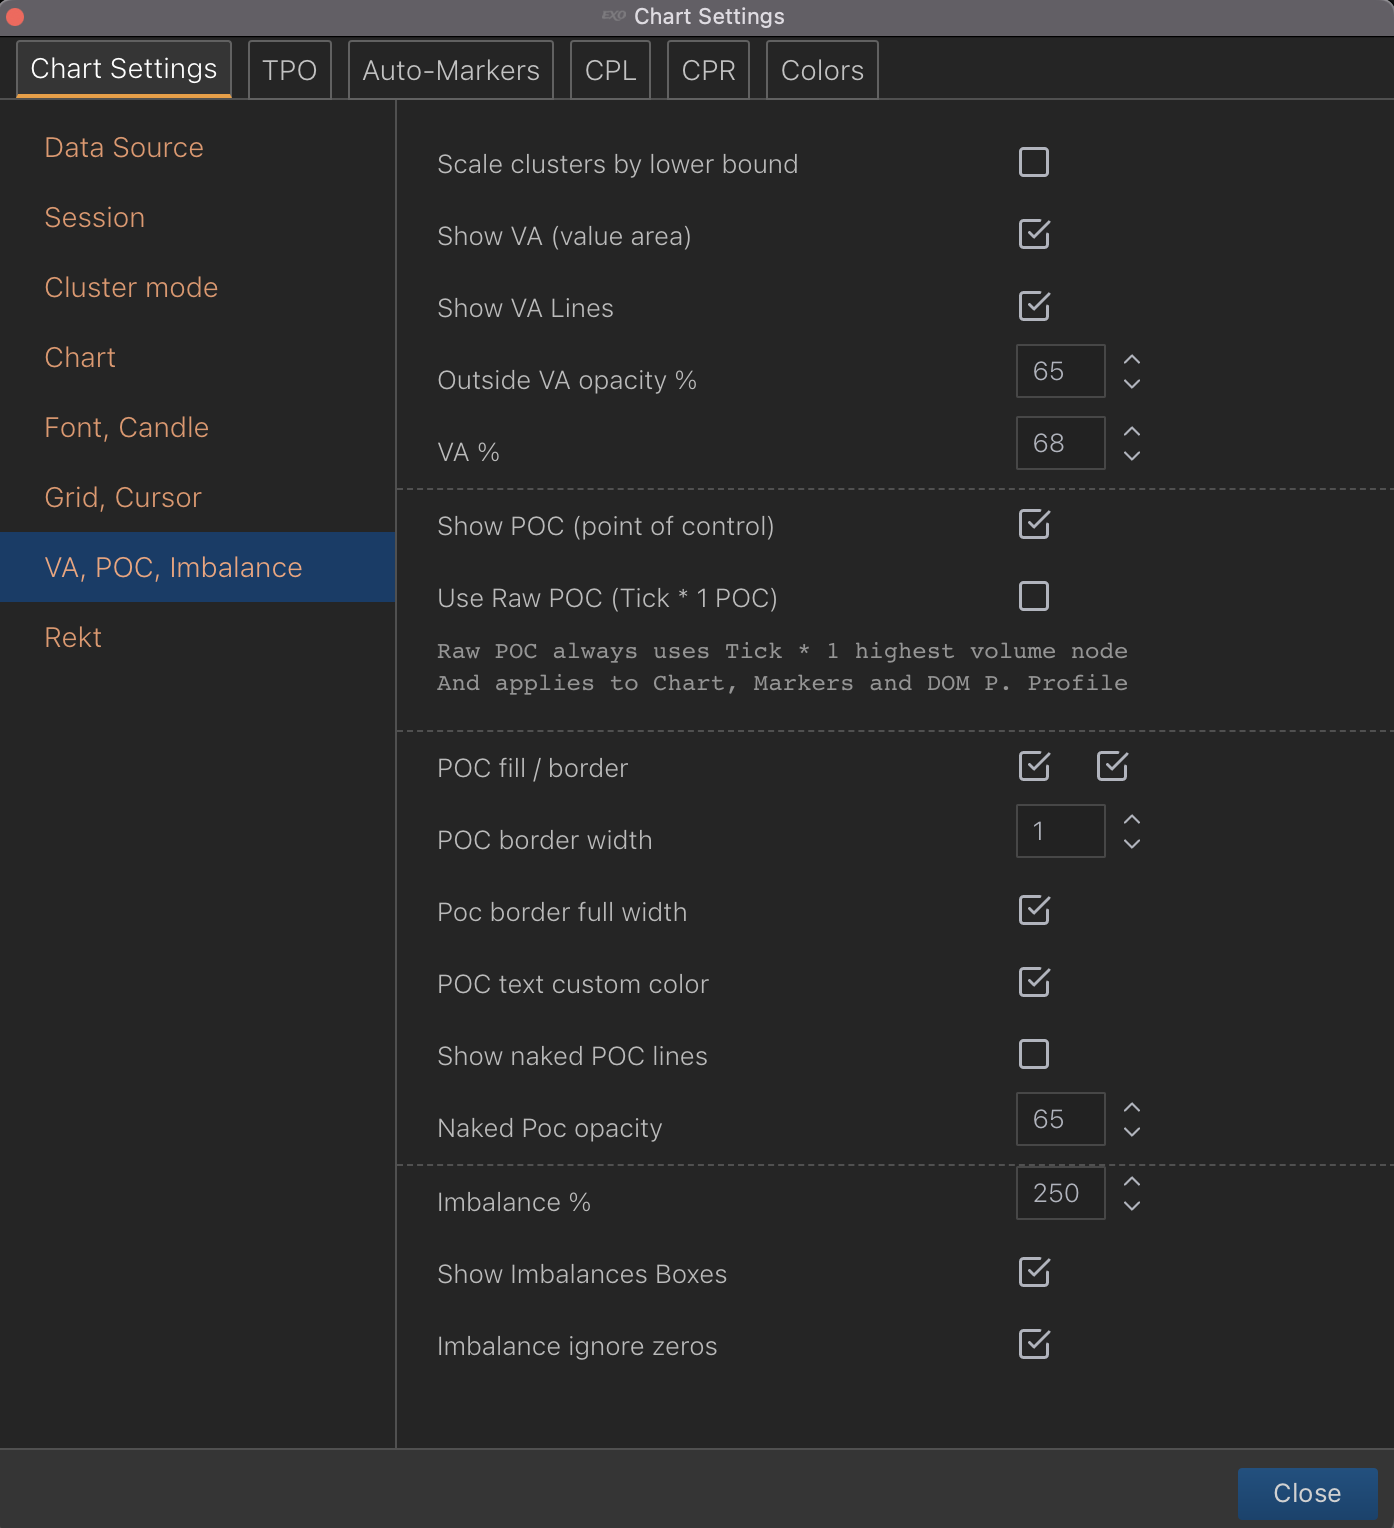Open the Colors tab

(822, 70)
